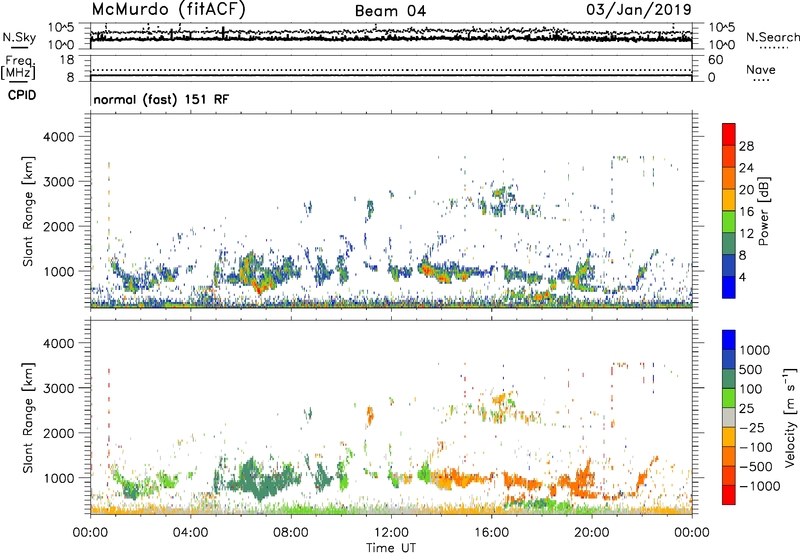The width and height of the screenshot is (800, 554).
Task: Click the '4' label on Power colorbar
Action: tap(743, 278)
